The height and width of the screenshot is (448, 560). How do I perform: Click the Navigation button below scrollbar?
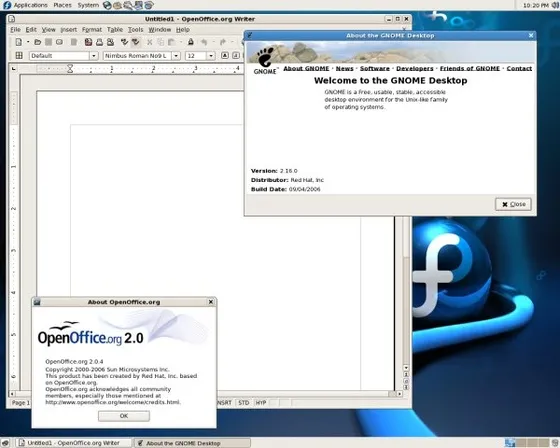(x=406, y=381)
